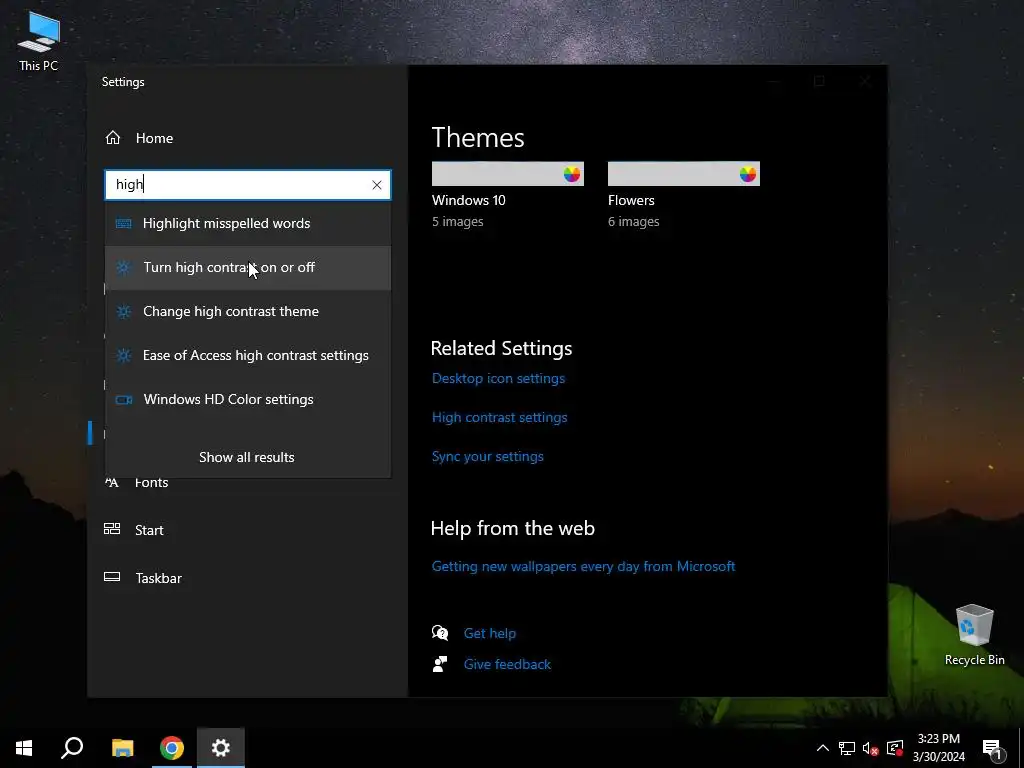Image resolution: width=1024 pixels, height=768 pixels.
Task: Go to Home in Settings
Action: coord(154,138)
